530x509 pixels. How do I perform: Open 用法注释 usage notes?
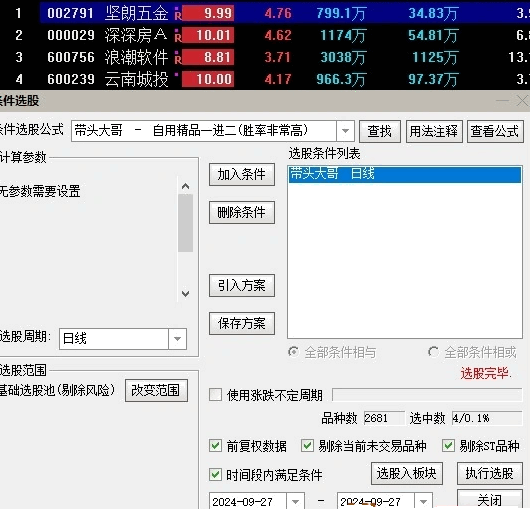coord(434,131)
